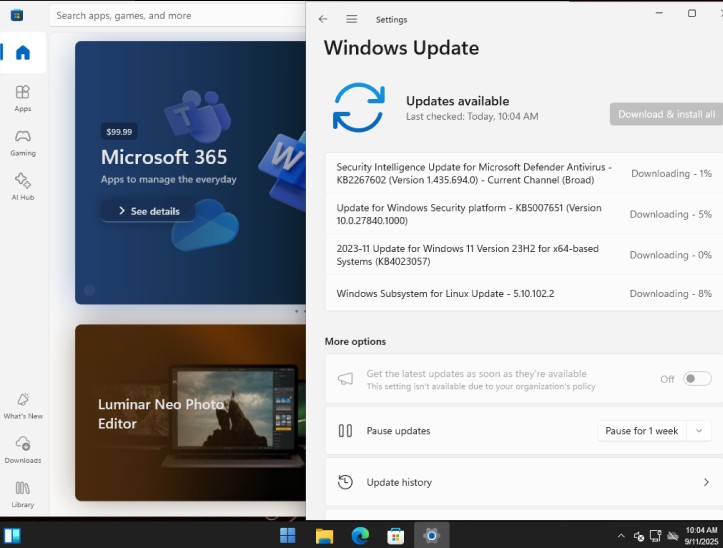
Task: Click Downloading - 5% status
Action: tap(671, 214)
